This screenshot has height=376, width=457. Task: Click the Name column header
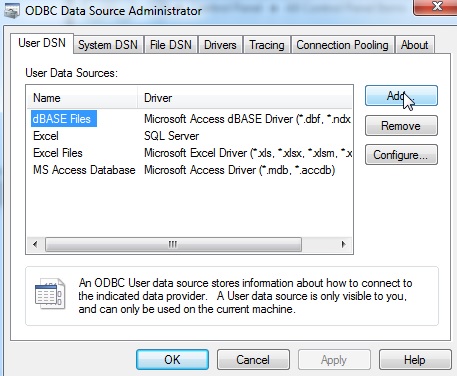[82, 98]
